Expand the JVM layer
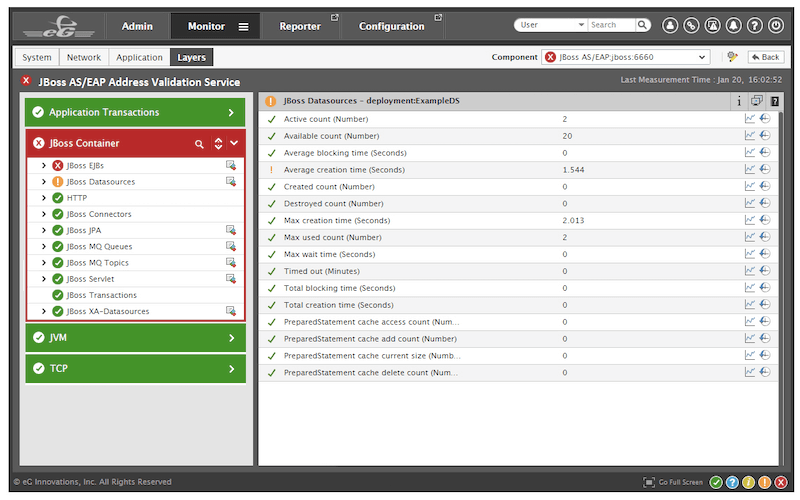The image size is (800, 500). click(231, 338)
